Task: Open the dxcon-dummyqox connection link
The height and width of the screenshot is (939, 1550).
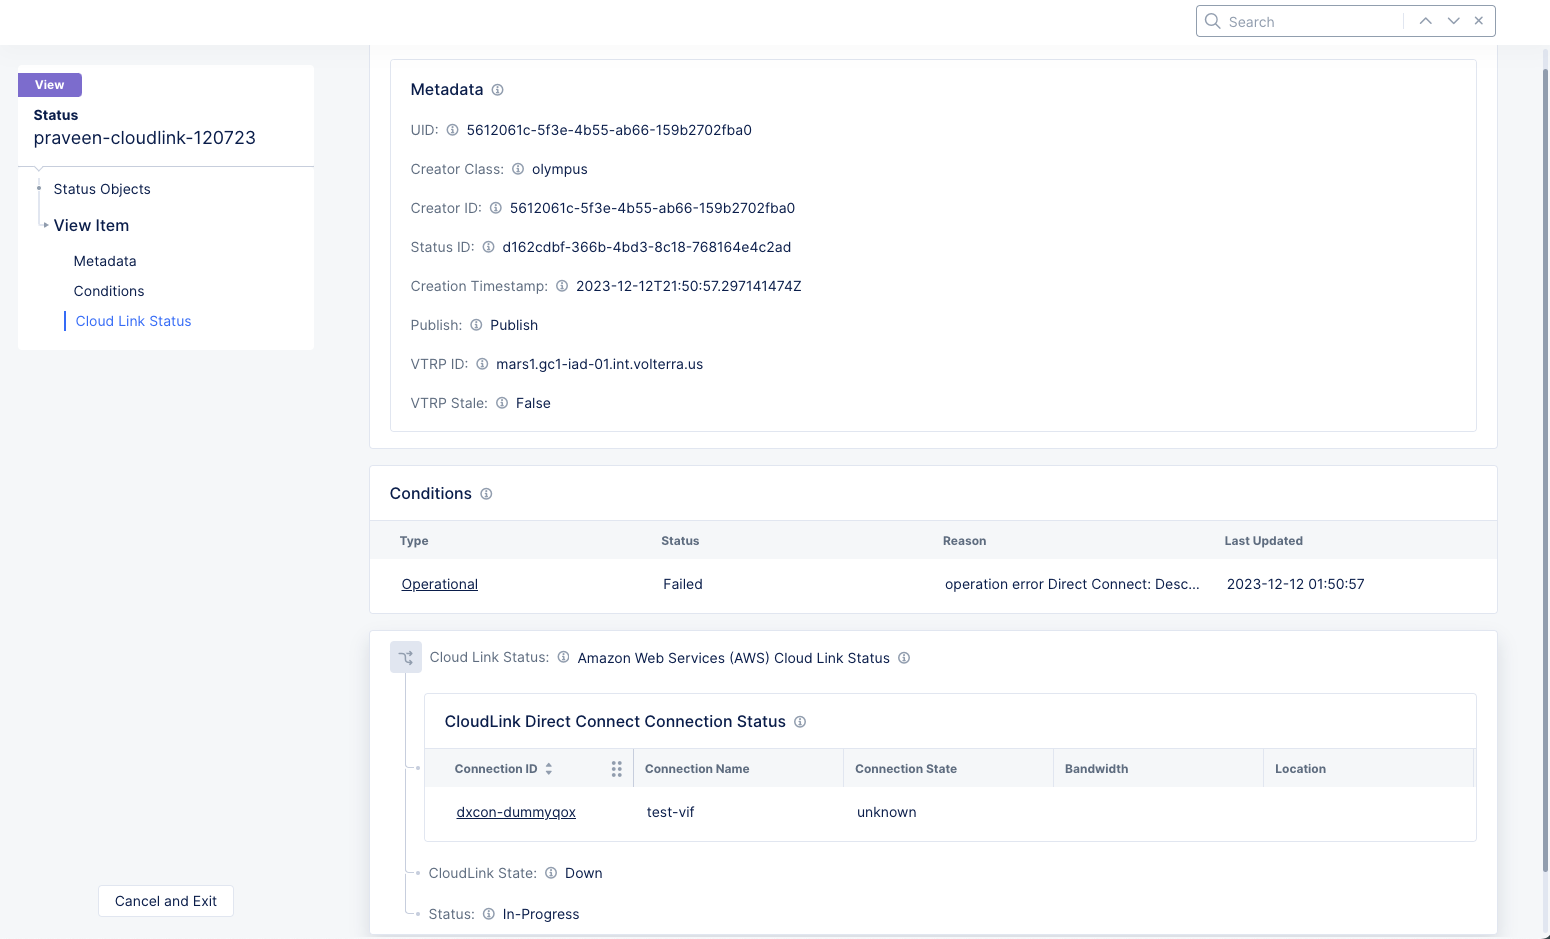Action: coord(516,812)
